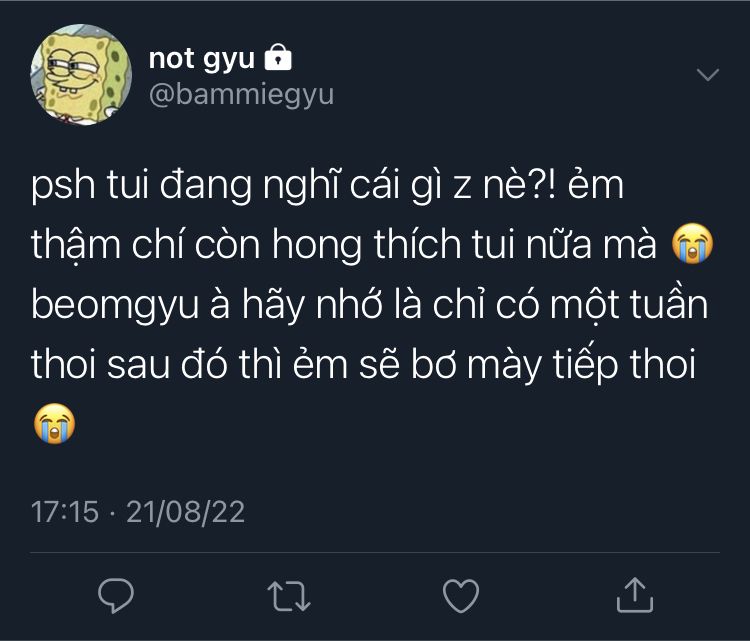Viewport: 750px width, 641px height.
Task: Click the word "nghĩ" in the first line
Action: [301, 185]
